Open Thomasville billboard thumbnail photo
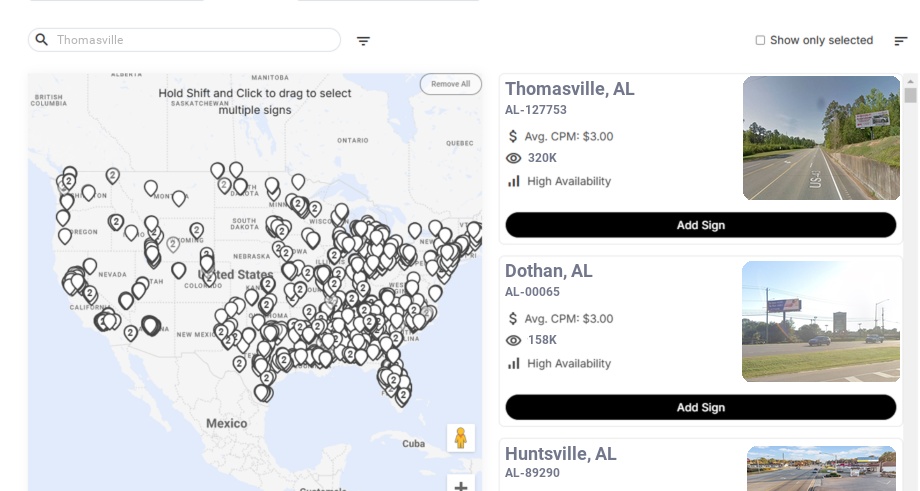Image resolution: width=920 pixels, height=491 pixels. point(821,138)
